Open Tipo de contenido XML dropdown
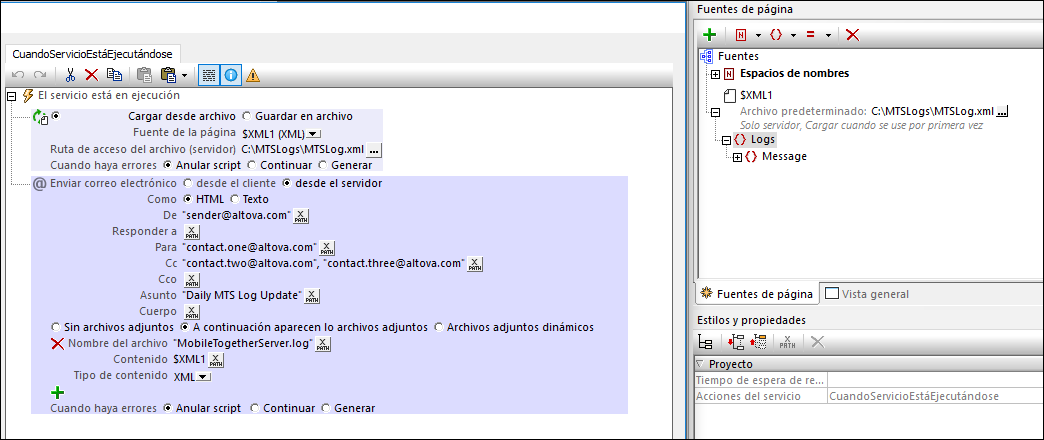 [204, 376]
